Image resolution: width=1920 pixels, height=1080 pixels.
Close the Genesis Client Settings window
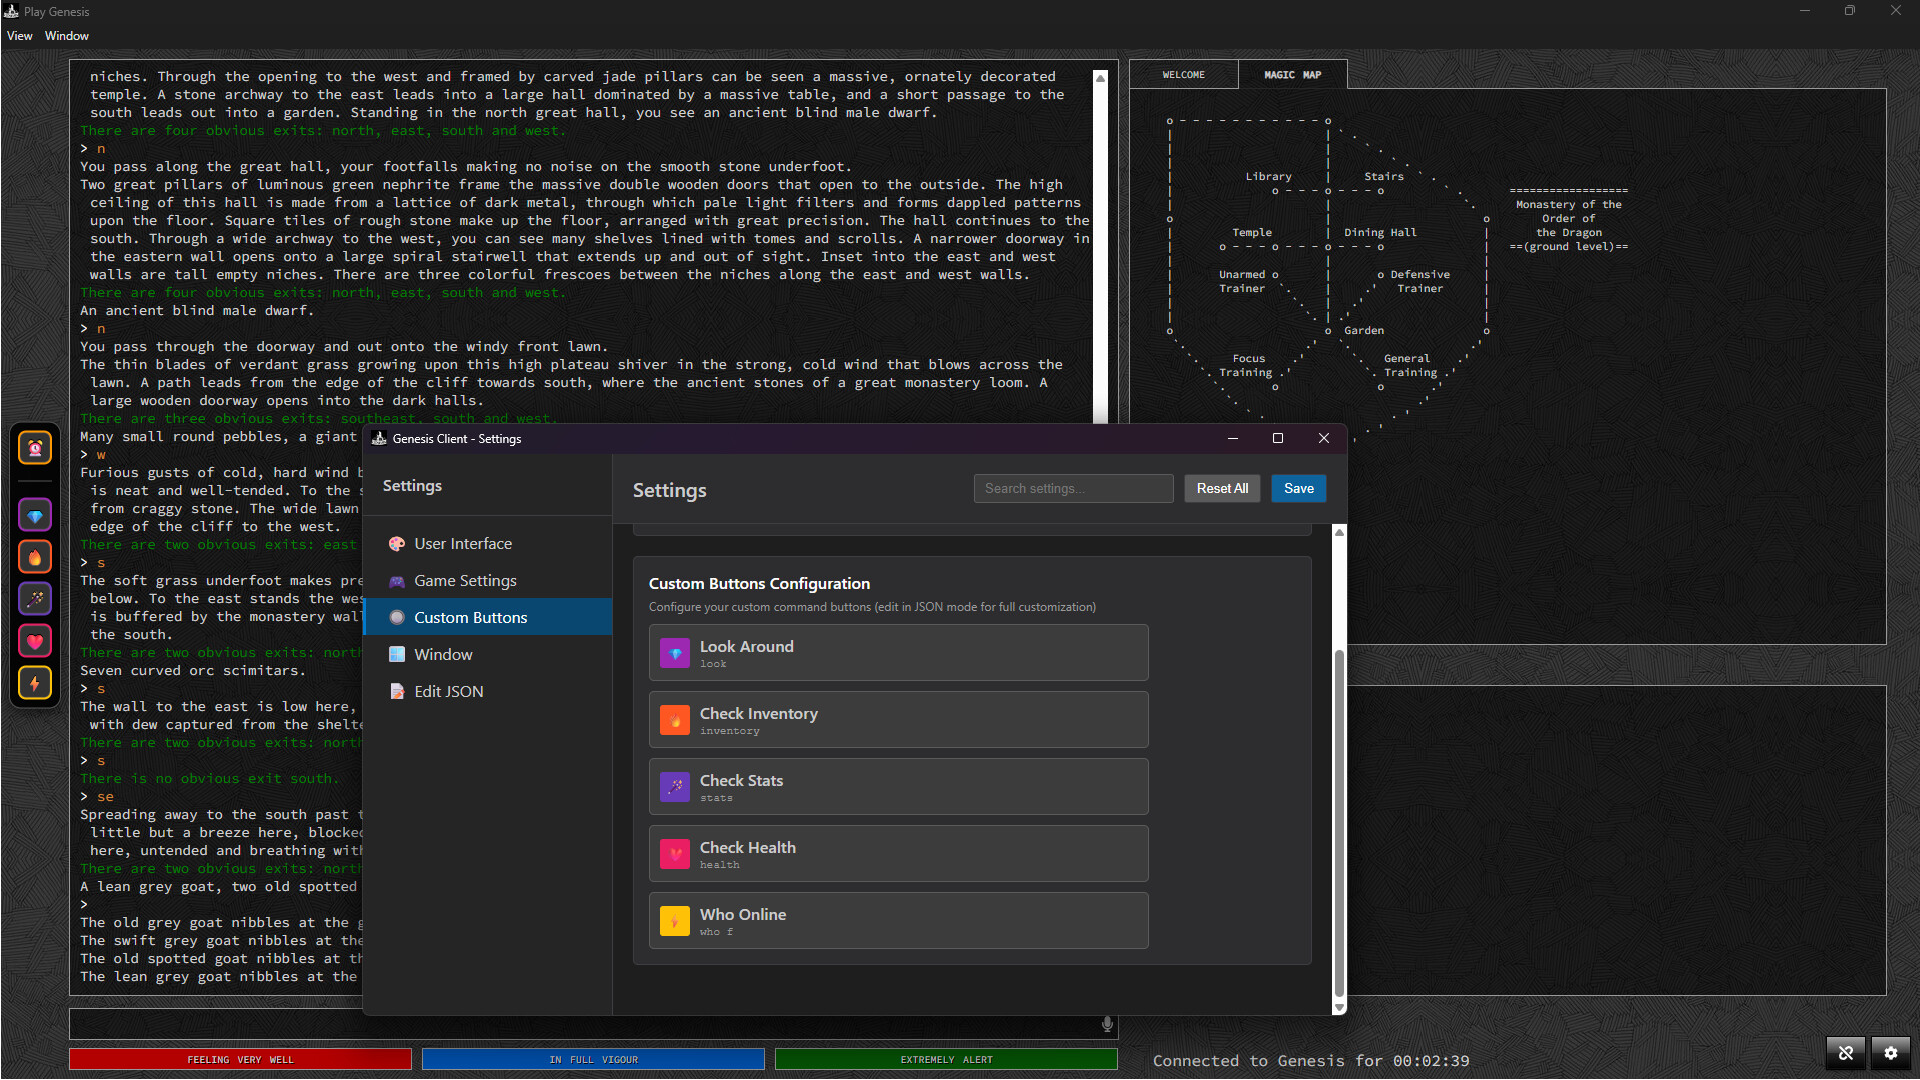click(x=1323, y=439)
